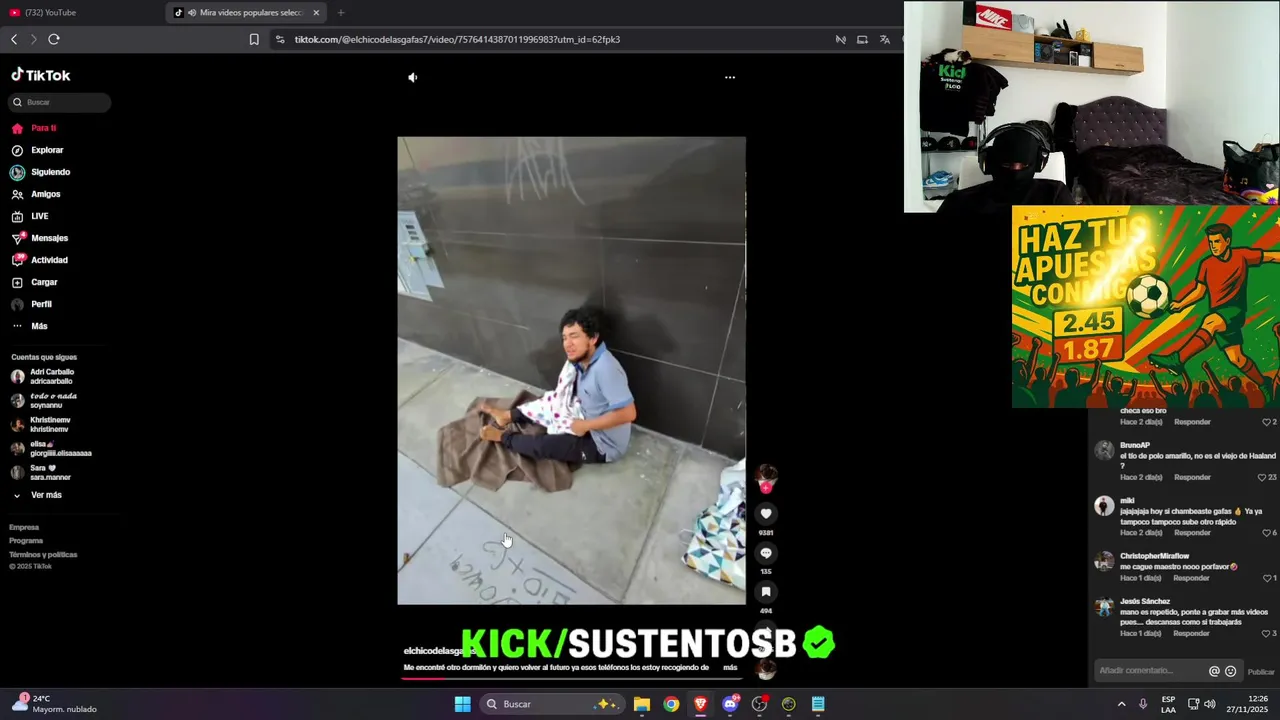Like Jesús Sánchez's comment heart
The image size is (1280, 720).
[x=1266, y=633]
